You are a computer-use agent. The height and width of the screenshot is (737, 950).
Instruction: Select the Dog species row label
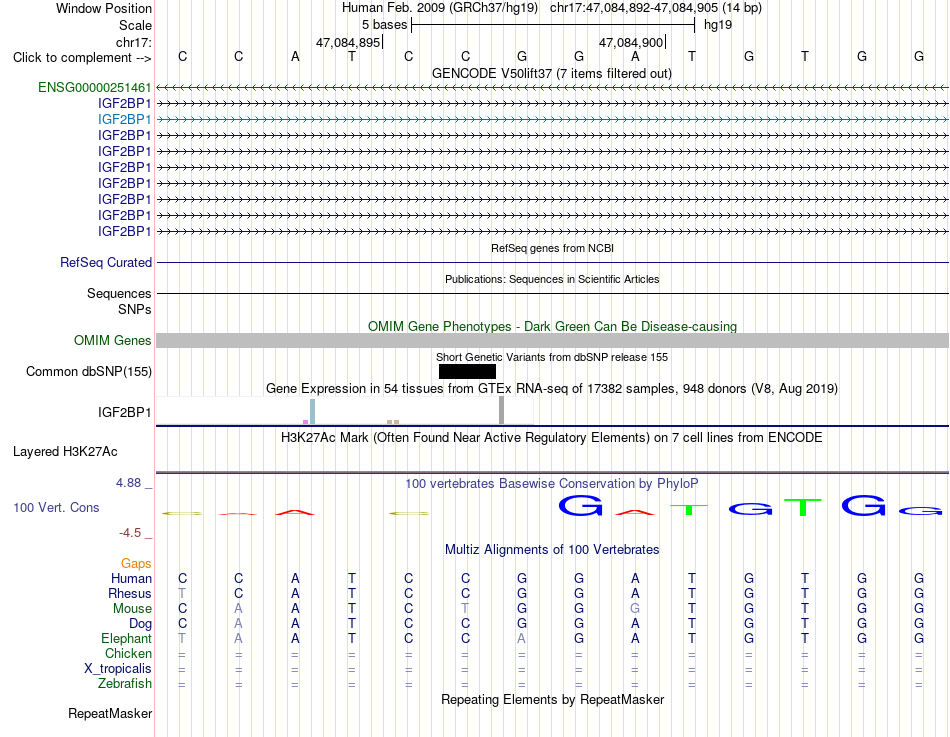141,624
